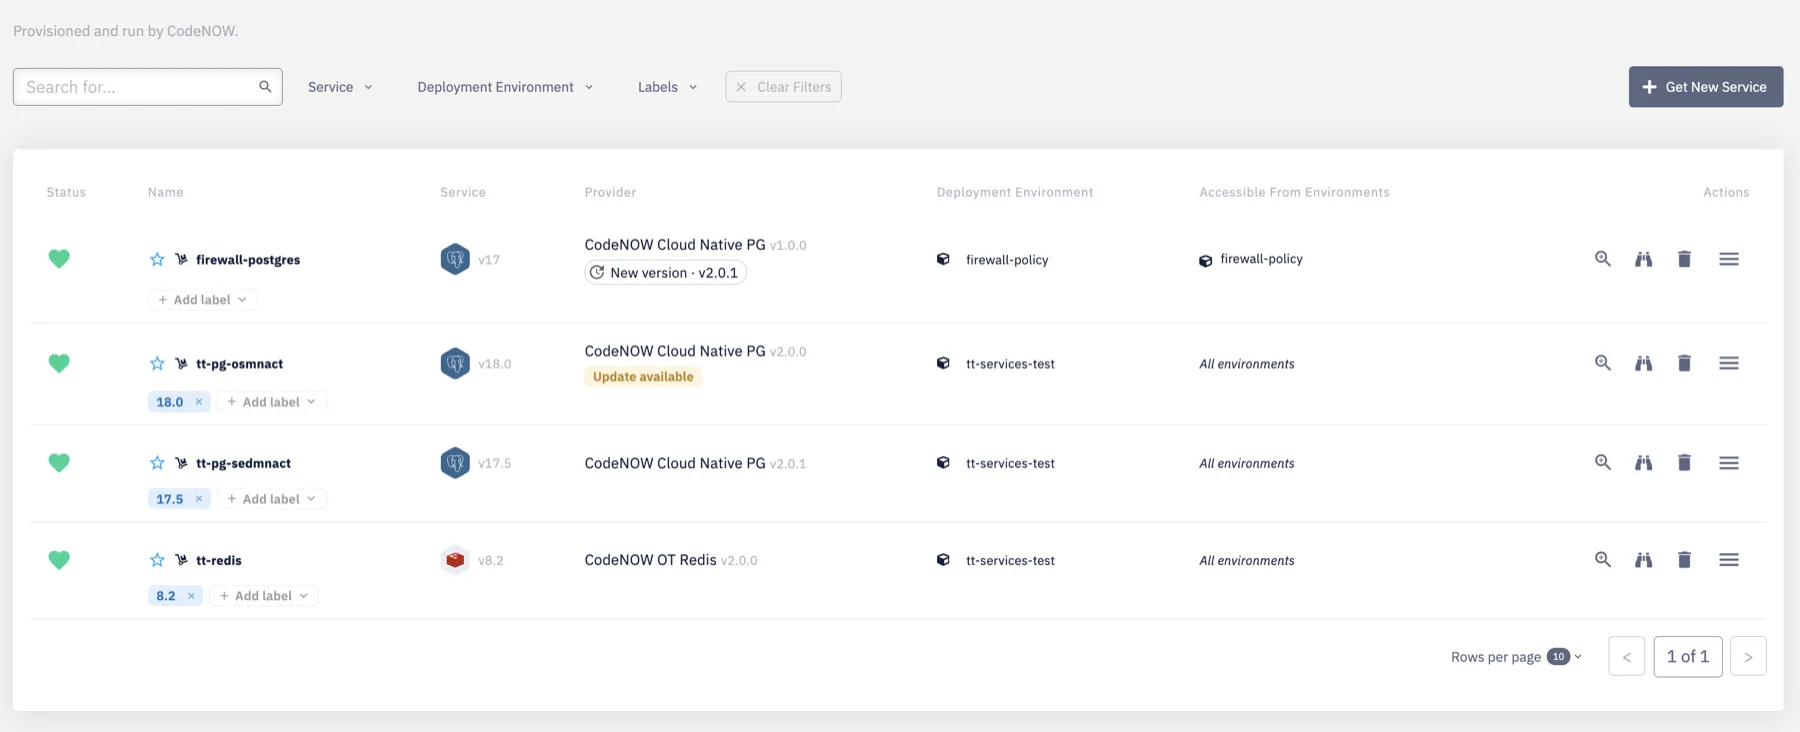Star the tt-redis service as favorite
This screenshot has width=1800, height=732.
tap(157, 560)
